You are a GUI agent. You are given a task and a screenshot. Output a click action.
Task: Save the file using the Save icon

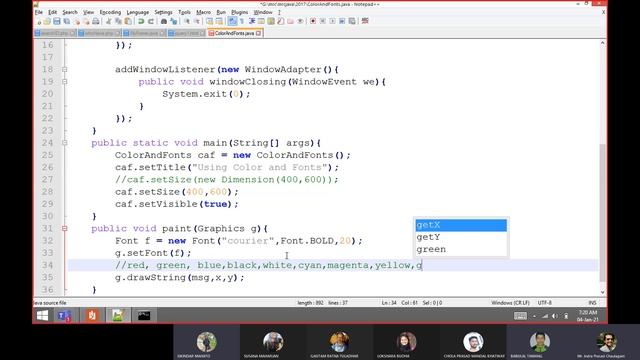pos(57,21)
